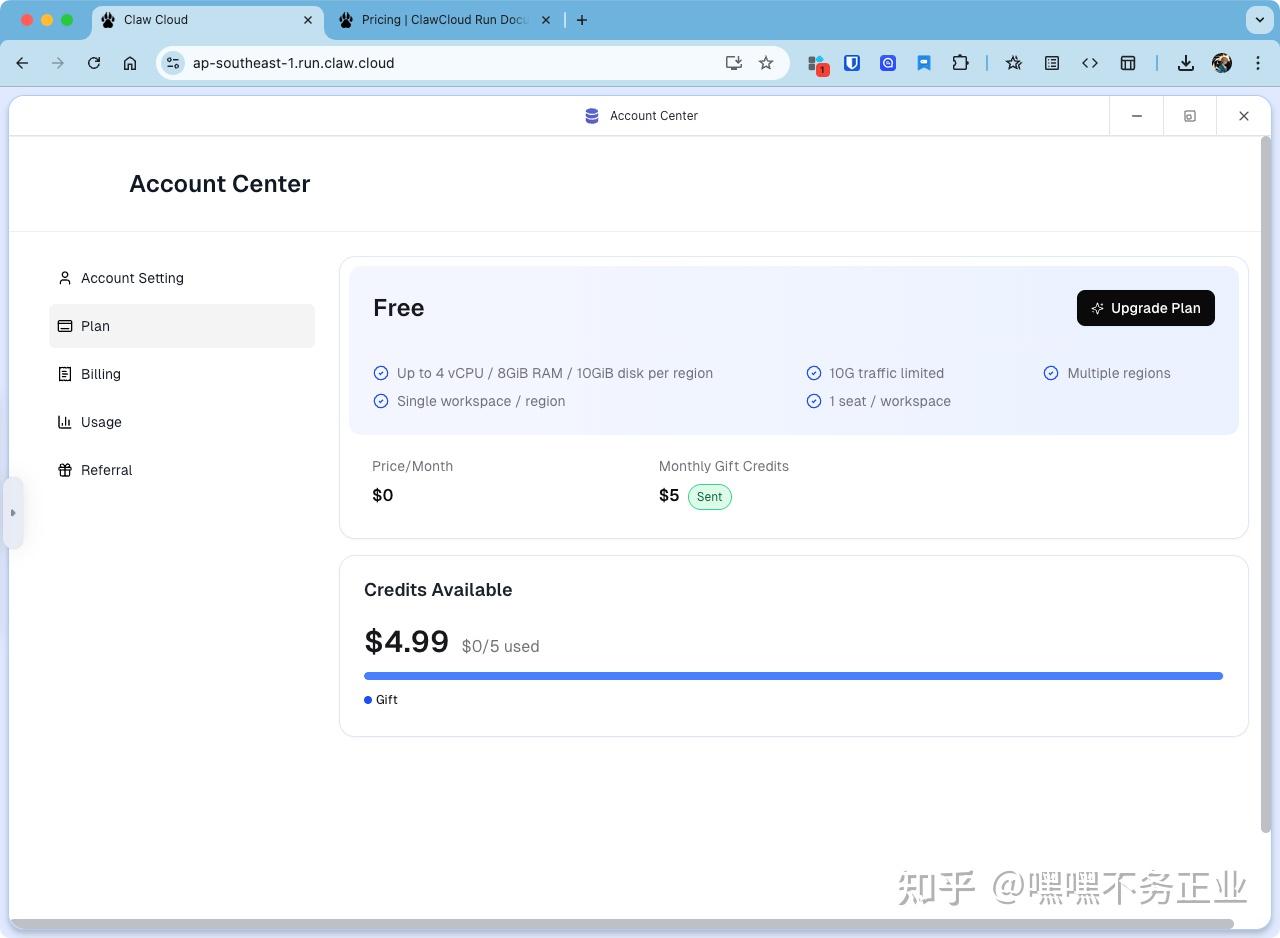This screenshot has height=938, width=1280.
Task: Open a new browser tab
Action: (582, 20)
